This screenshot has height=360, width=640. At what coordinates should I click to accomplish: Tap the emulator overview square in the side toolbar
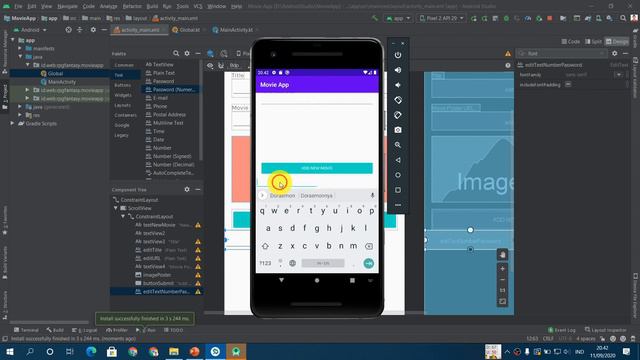tap(398, 190)
